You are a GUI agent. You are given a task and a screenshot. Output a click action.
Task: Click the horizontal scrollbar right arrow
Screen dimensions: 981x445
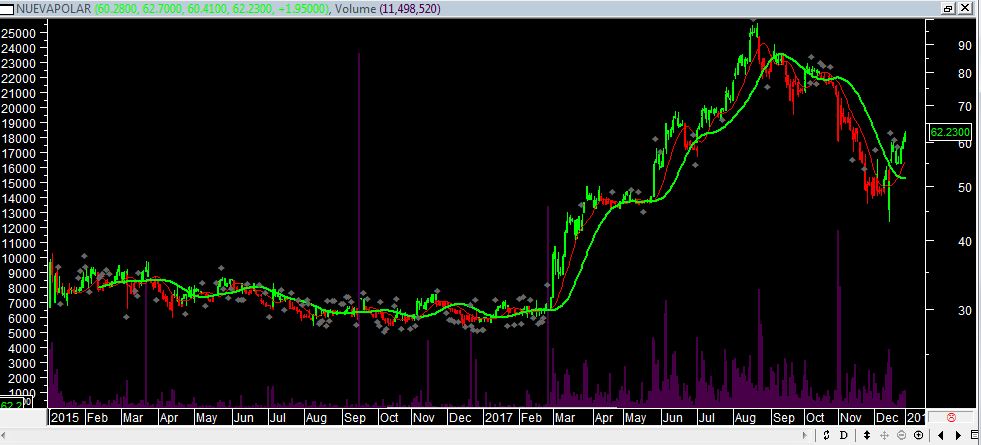tap(806, 435)
